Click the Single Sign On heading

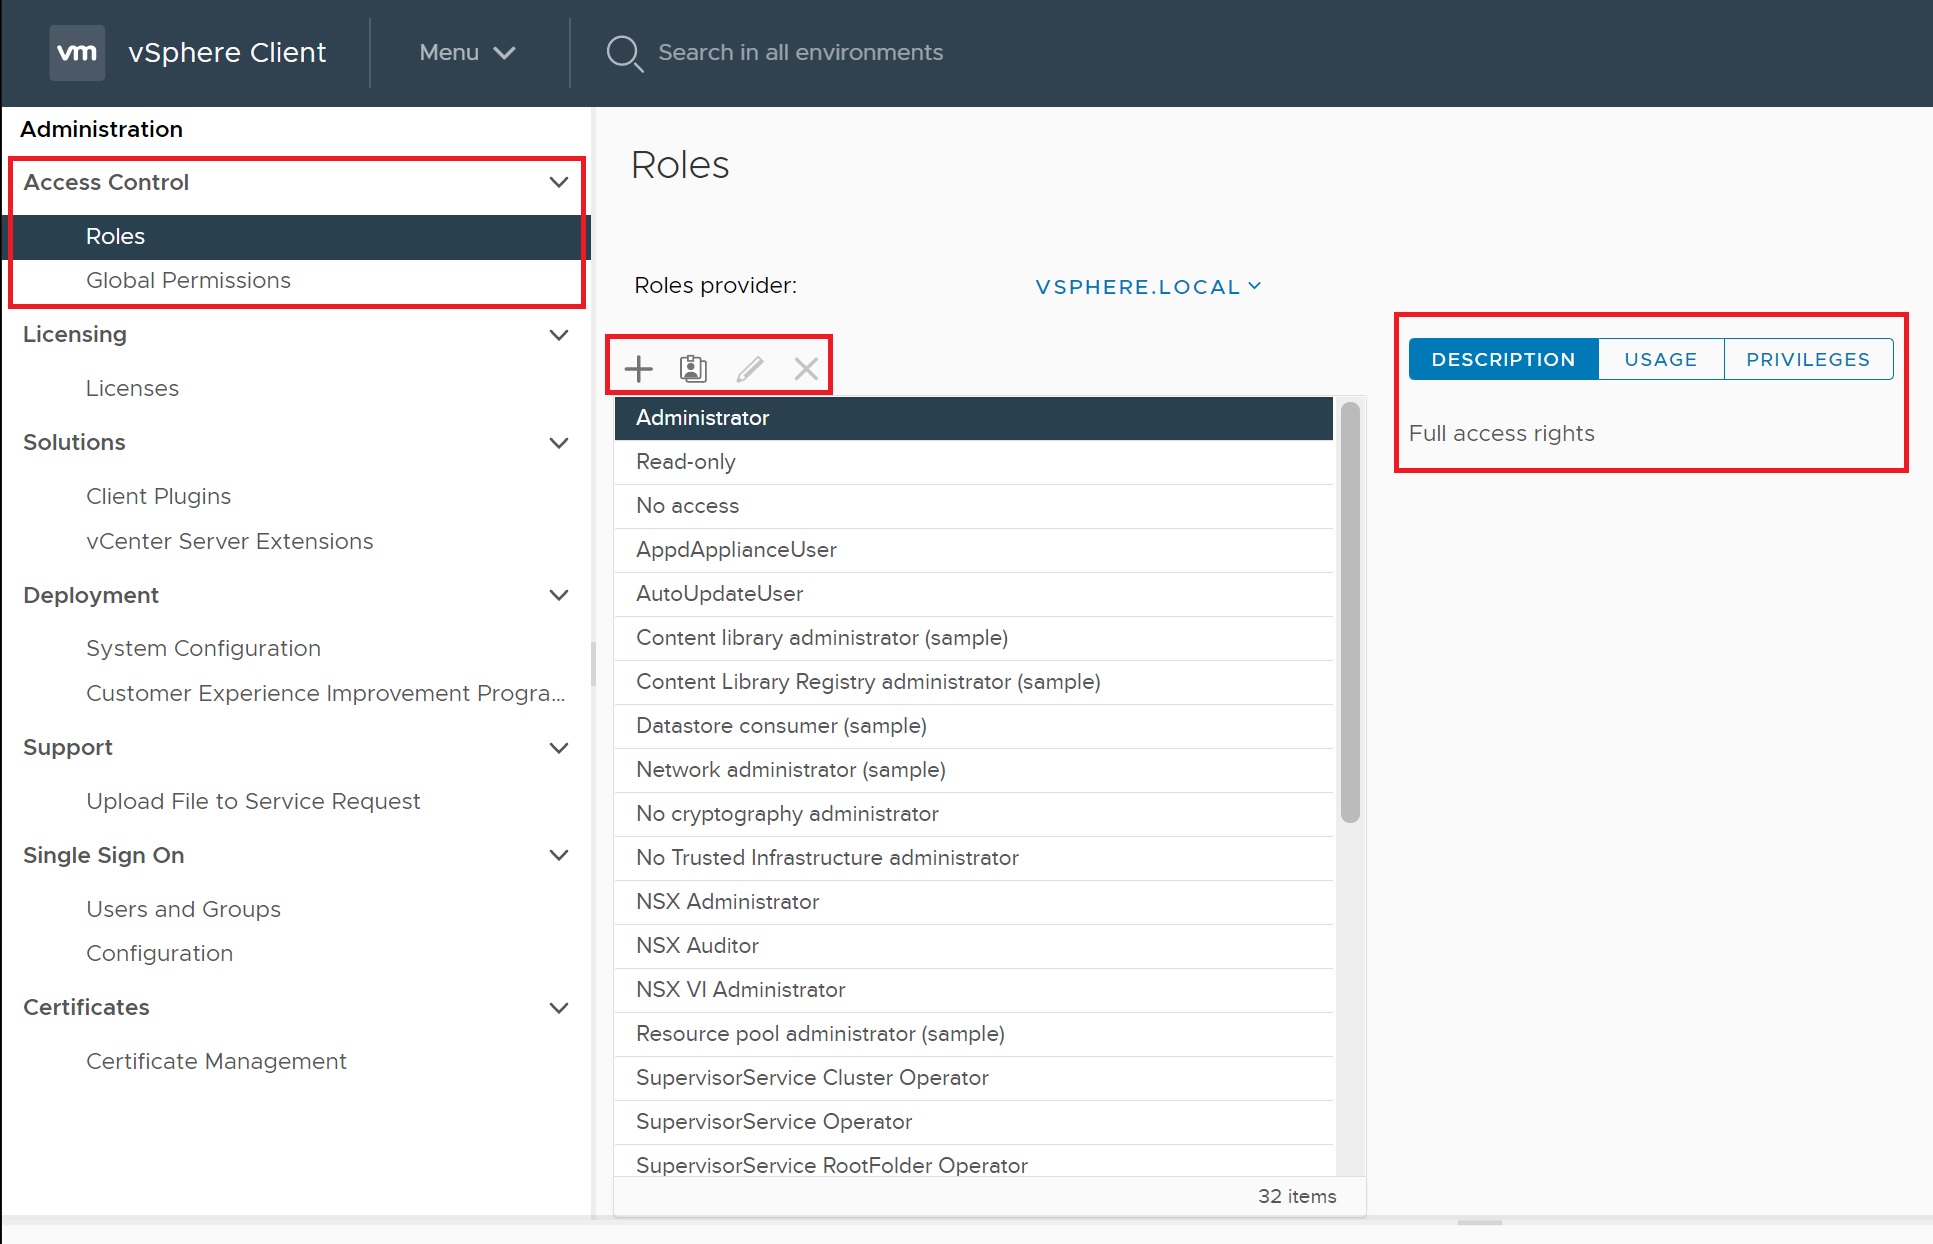(x=104, y=855)
